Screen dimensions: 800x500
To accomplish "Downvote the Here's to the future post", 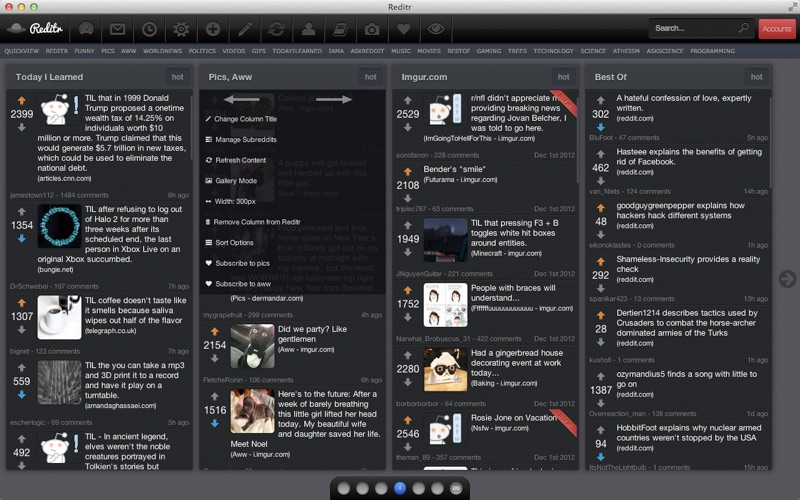I will (214, 423).
